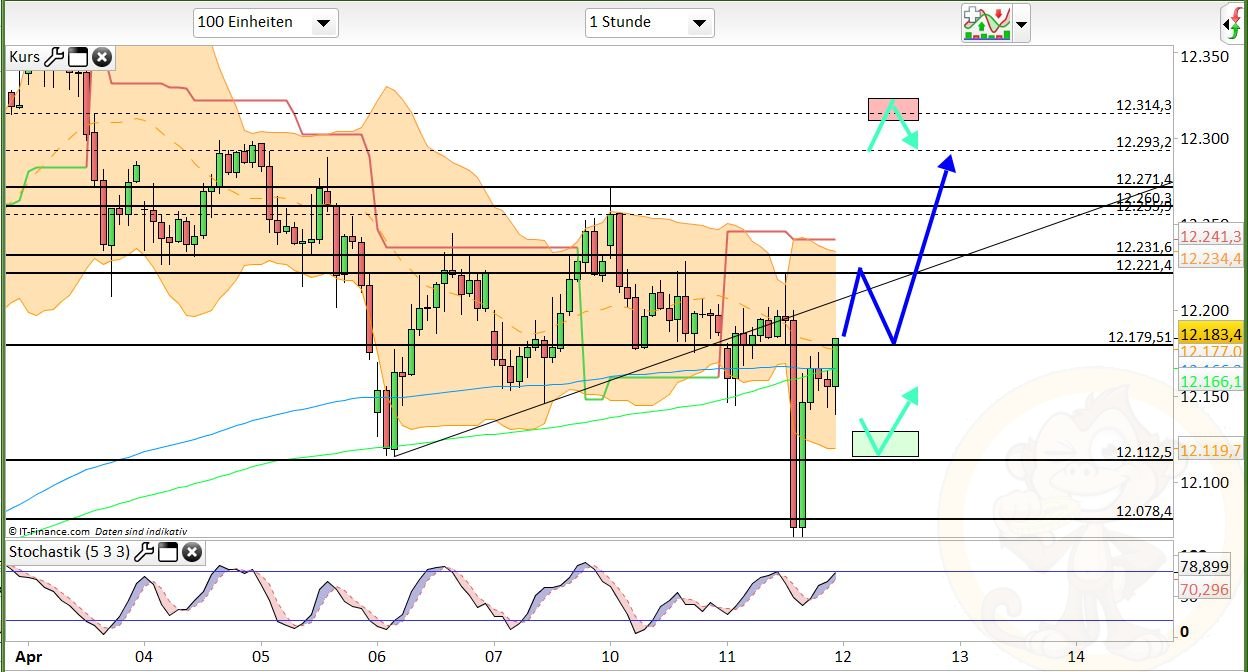Screen dimensions: 1248x672
Task: Open Stochastik settings via its wrench icon
Action: click(144, 552)
